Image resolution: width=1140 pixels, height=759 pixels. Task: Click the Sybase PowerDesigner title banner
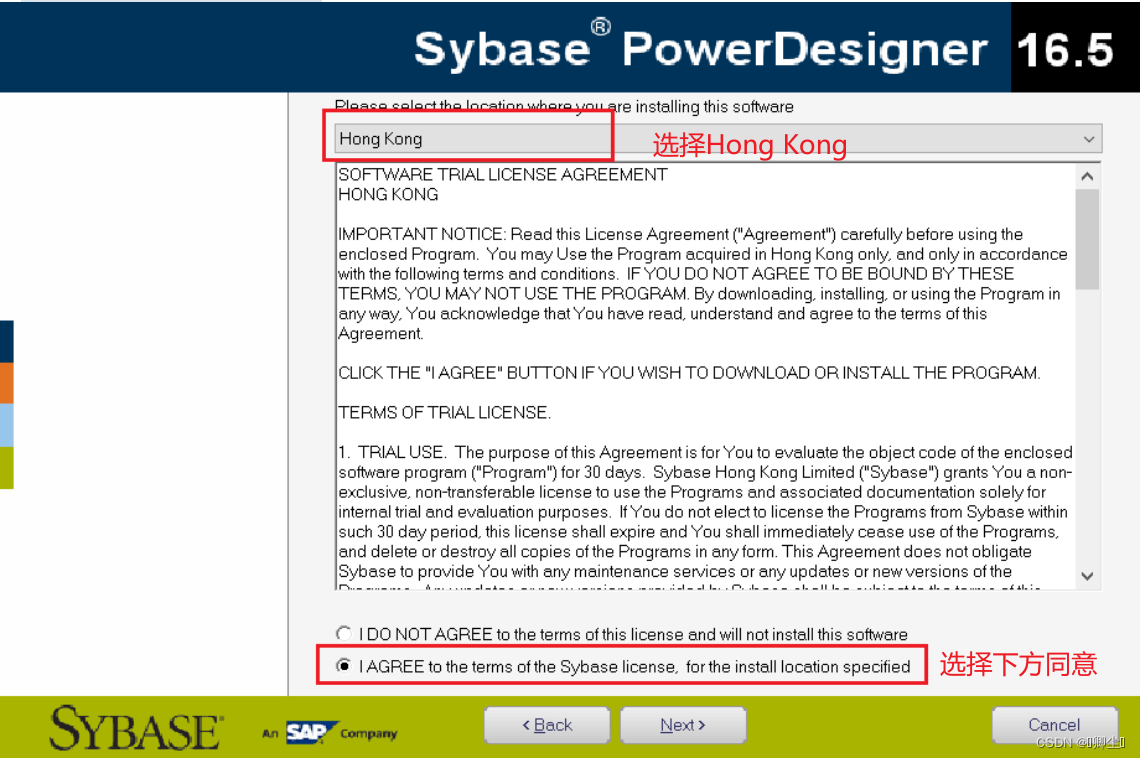click(x=700, y=46)
